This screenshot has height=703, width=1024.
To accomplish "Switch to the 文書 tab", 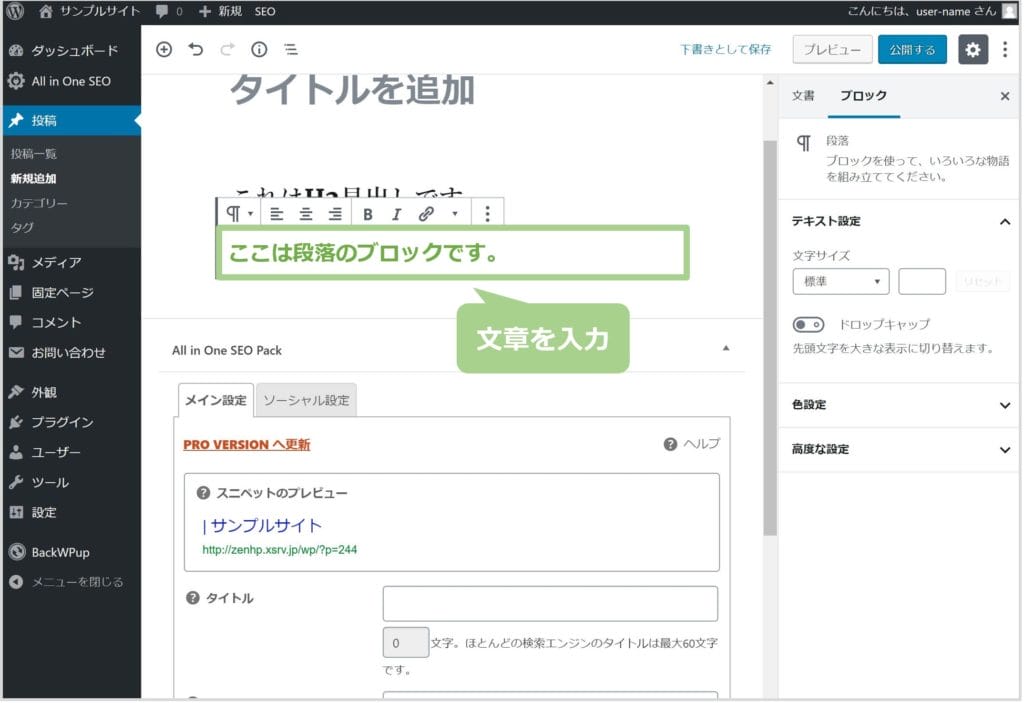I will click(x=803, y=96).
